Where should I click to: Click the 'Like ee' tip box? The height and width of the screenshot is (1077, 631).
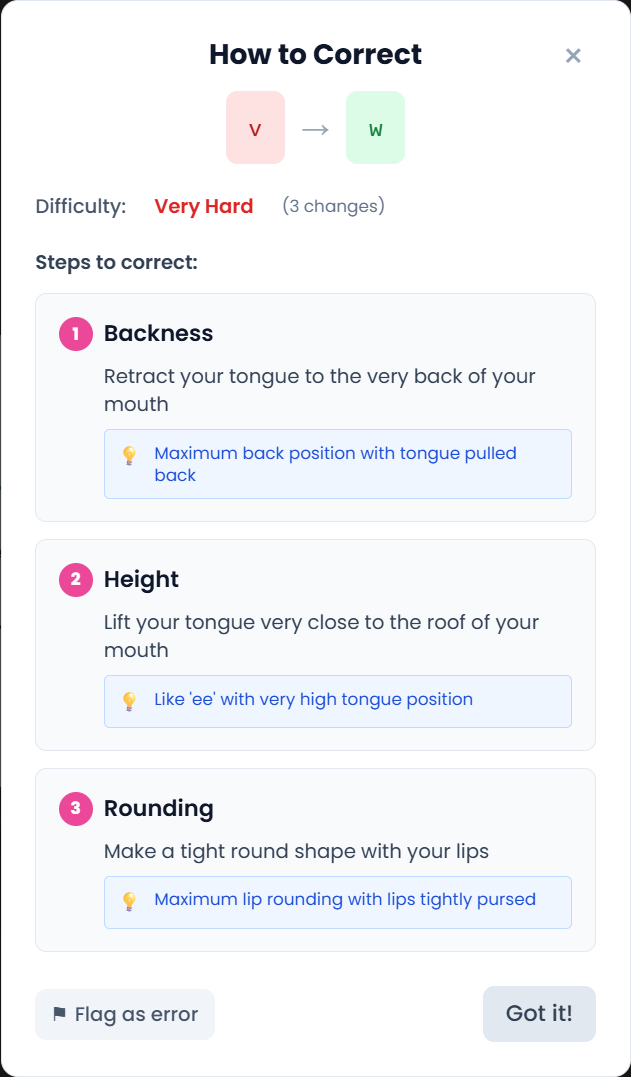338,700
